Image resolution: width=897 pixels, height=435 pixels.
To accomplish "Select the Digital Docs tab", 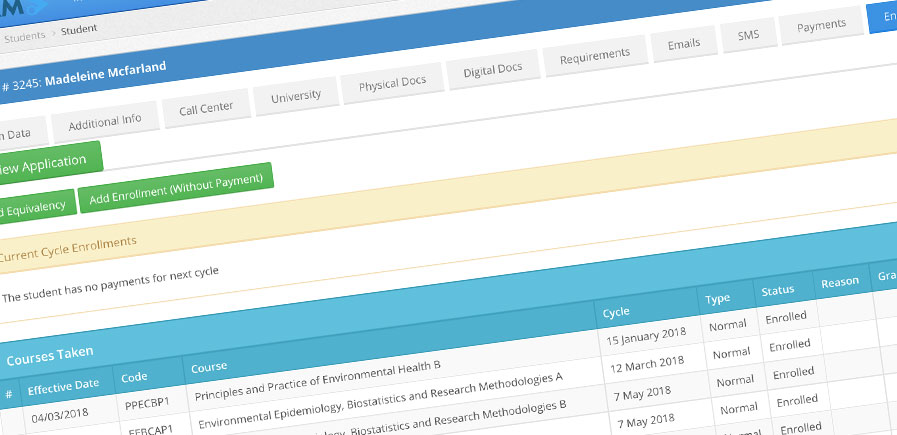I will 493,69.
